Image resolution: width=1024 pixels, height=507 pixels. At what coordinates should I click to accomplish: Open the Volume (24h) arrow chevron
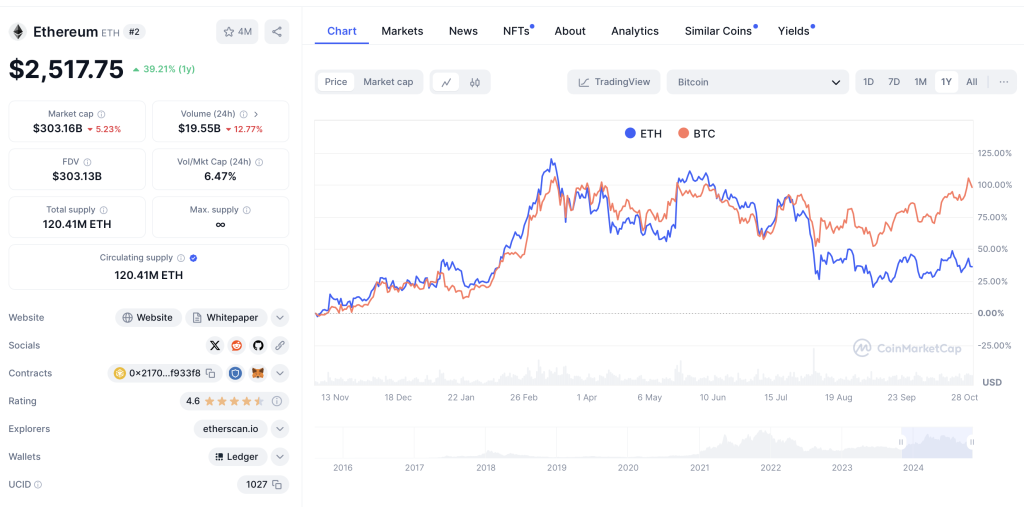point(256,114)
